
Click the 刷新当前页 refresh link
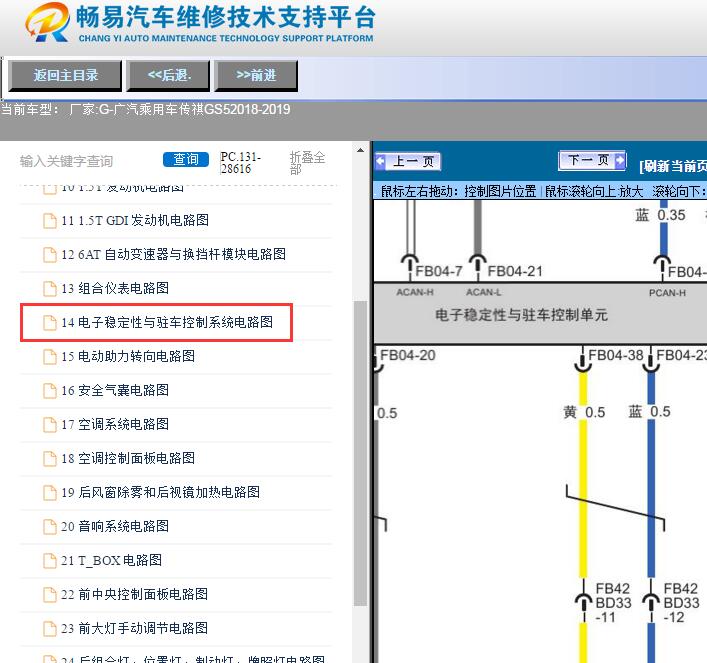(x=673, y=166)
